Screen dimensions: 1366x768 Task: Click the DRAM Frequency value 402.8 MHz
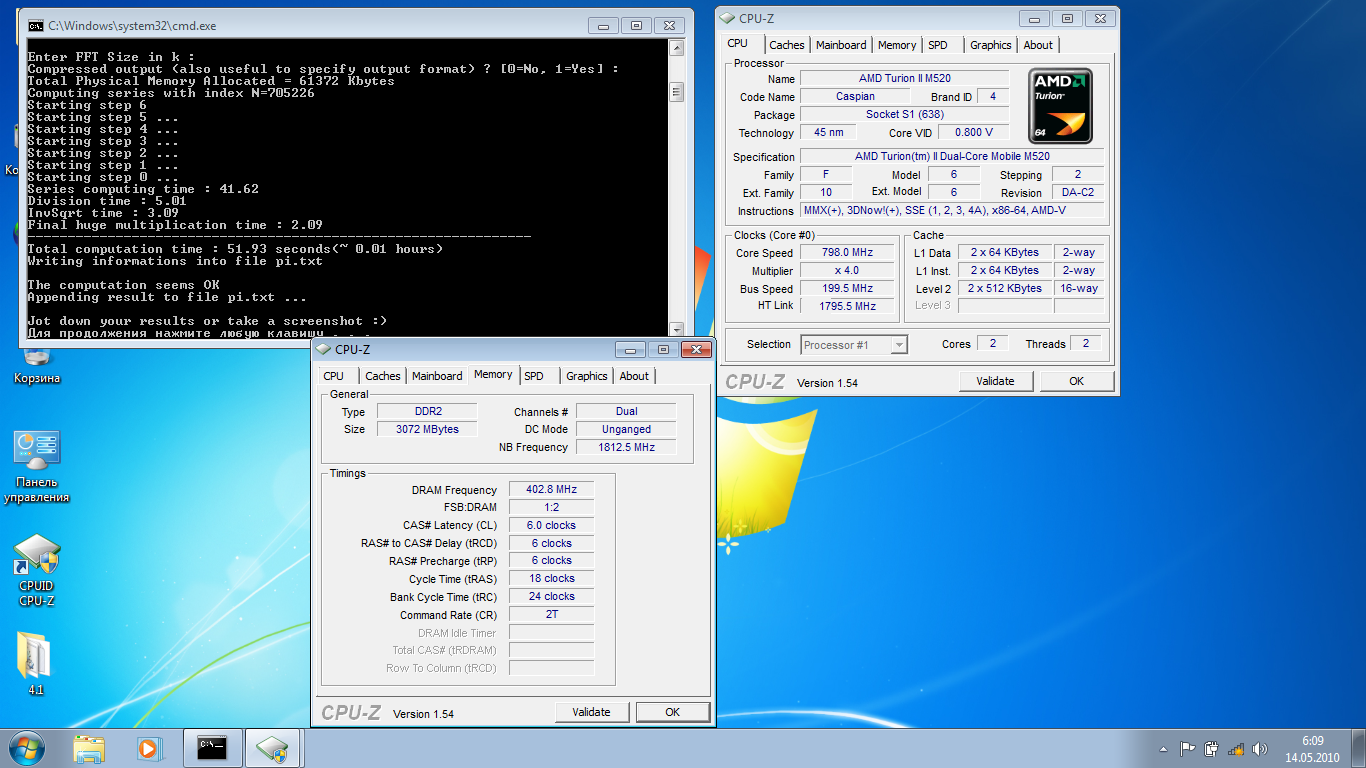tap(551, 490)
